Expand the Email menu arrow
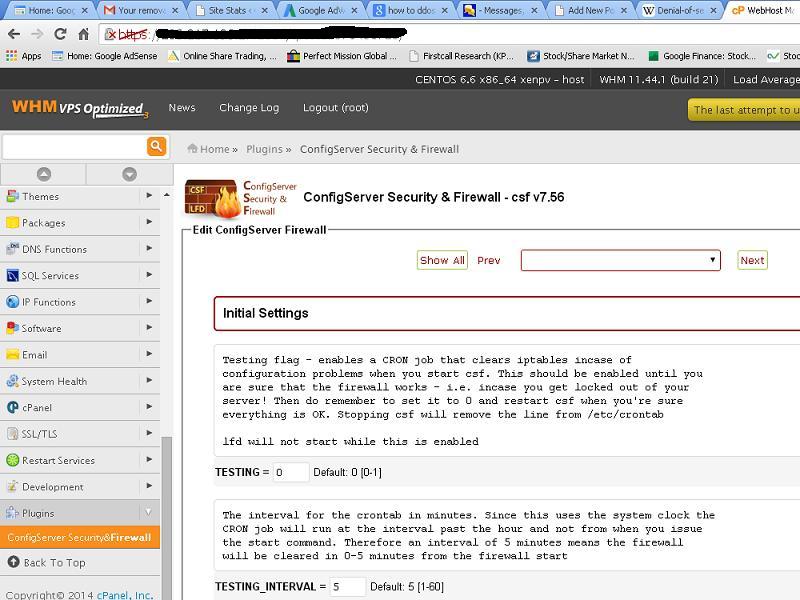 coord(149,354)
